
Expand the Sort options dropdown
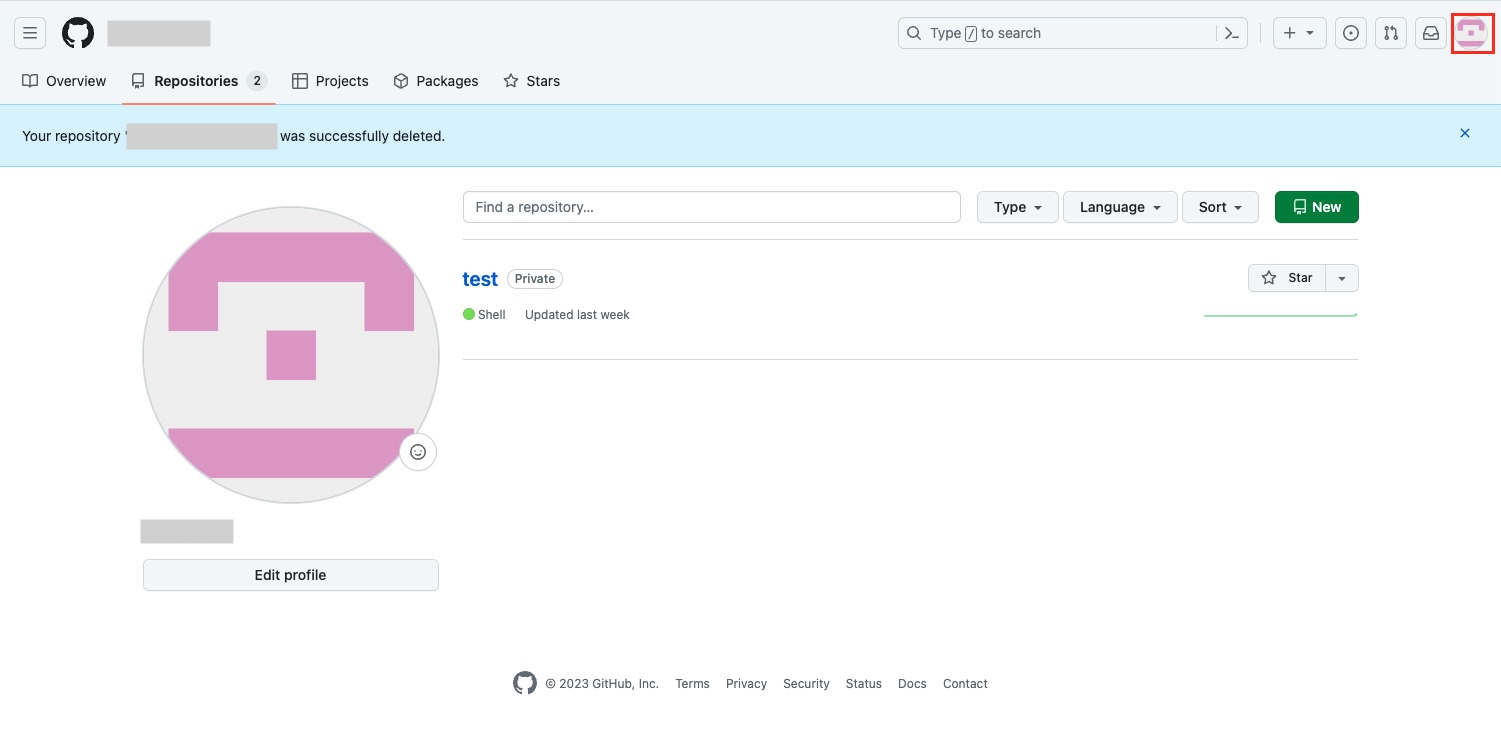click(1220, 207)
